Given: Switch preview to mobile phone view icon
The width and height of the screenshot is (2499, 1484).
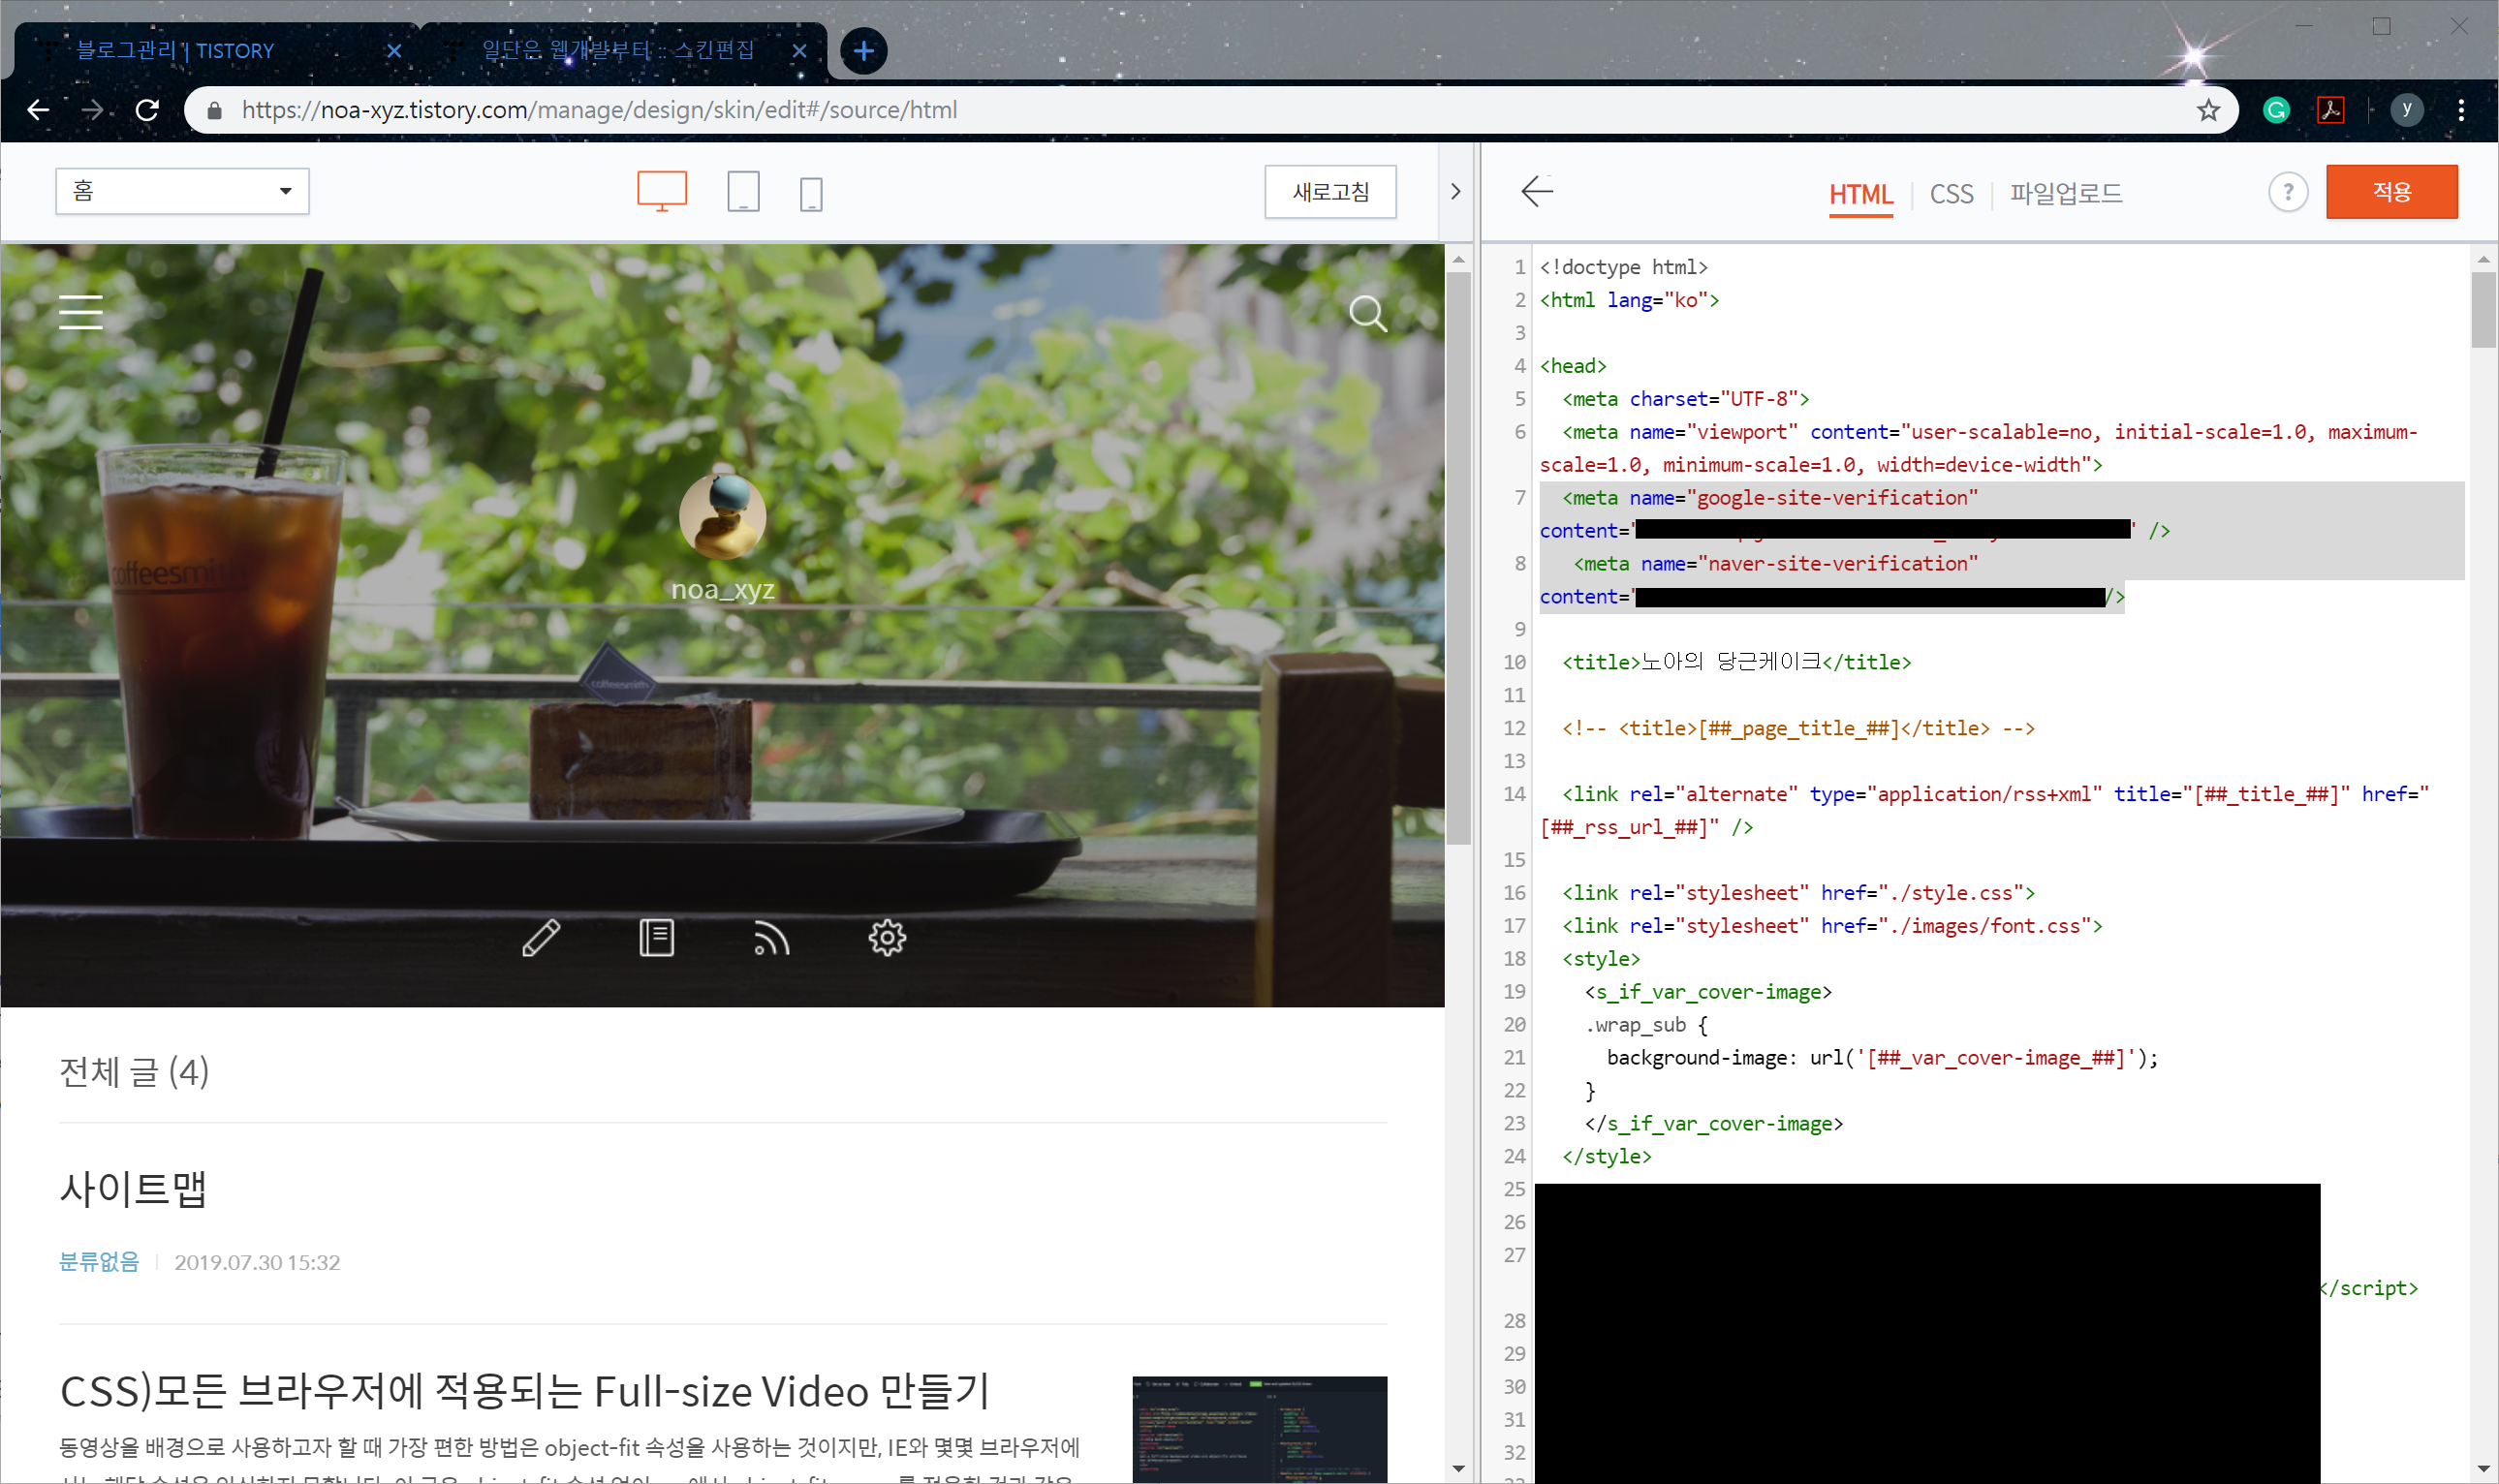Looking at the screenshot, I should coord(811,193).
